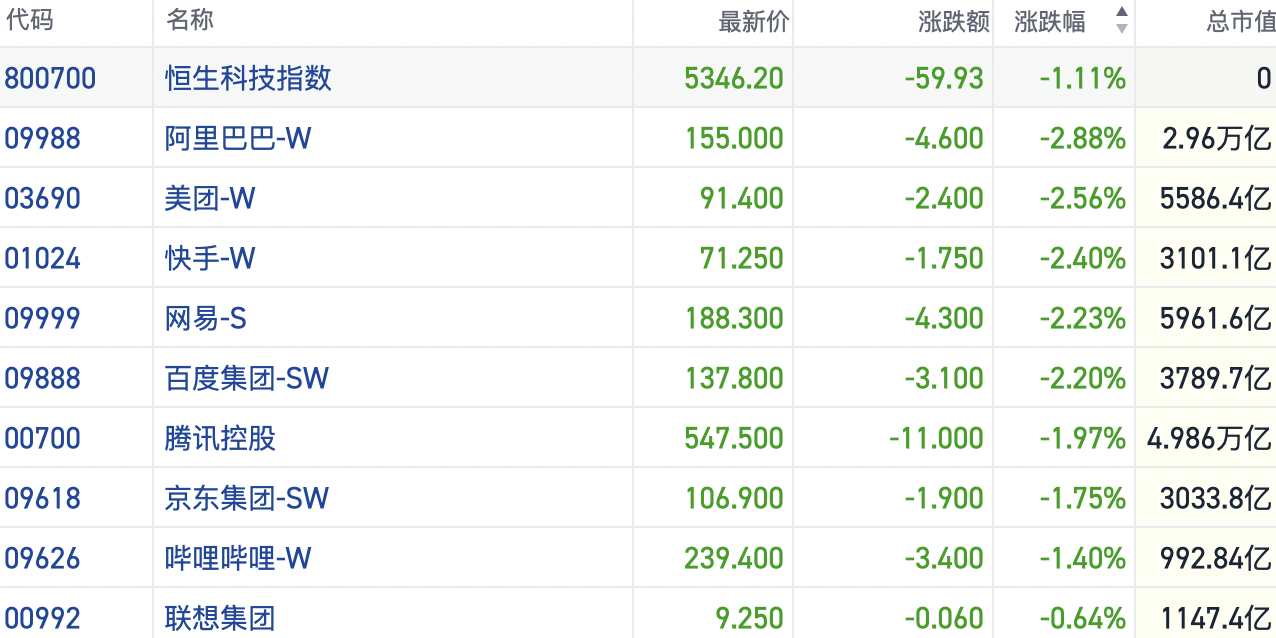Sort by the 涨跌额 column header

(x=953, y=22)
